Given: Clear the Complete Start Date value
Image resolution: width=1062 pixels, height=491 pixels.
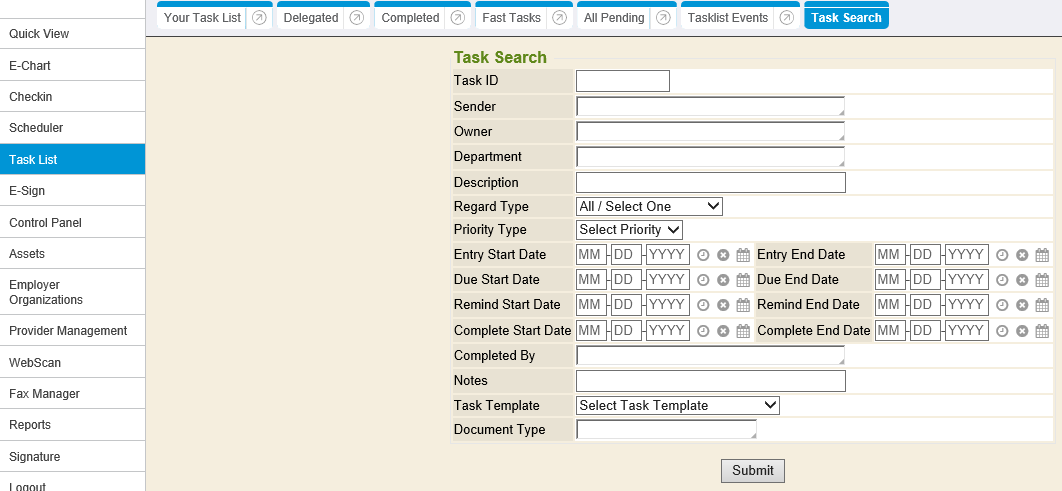Looking at the screenshot, I should [723, 331].
